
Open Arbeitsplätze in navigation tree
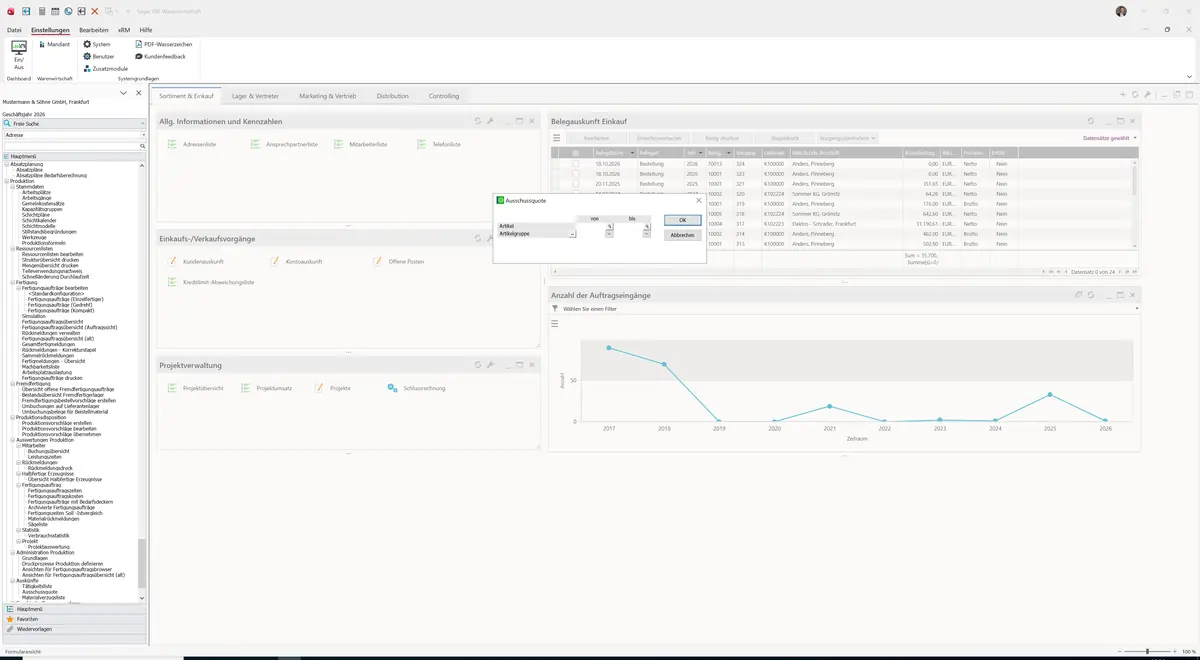coord(36,192)
